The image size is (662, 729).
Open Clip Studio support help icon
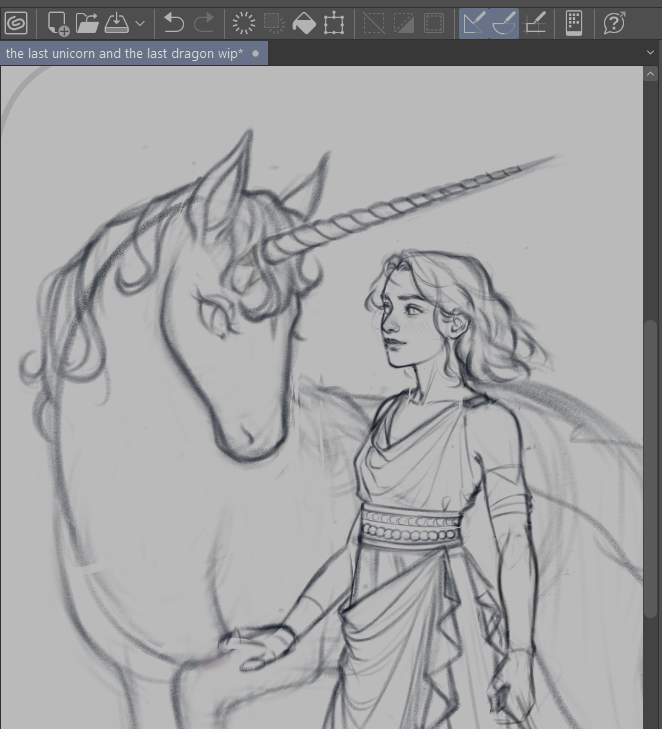coord(614,23)
